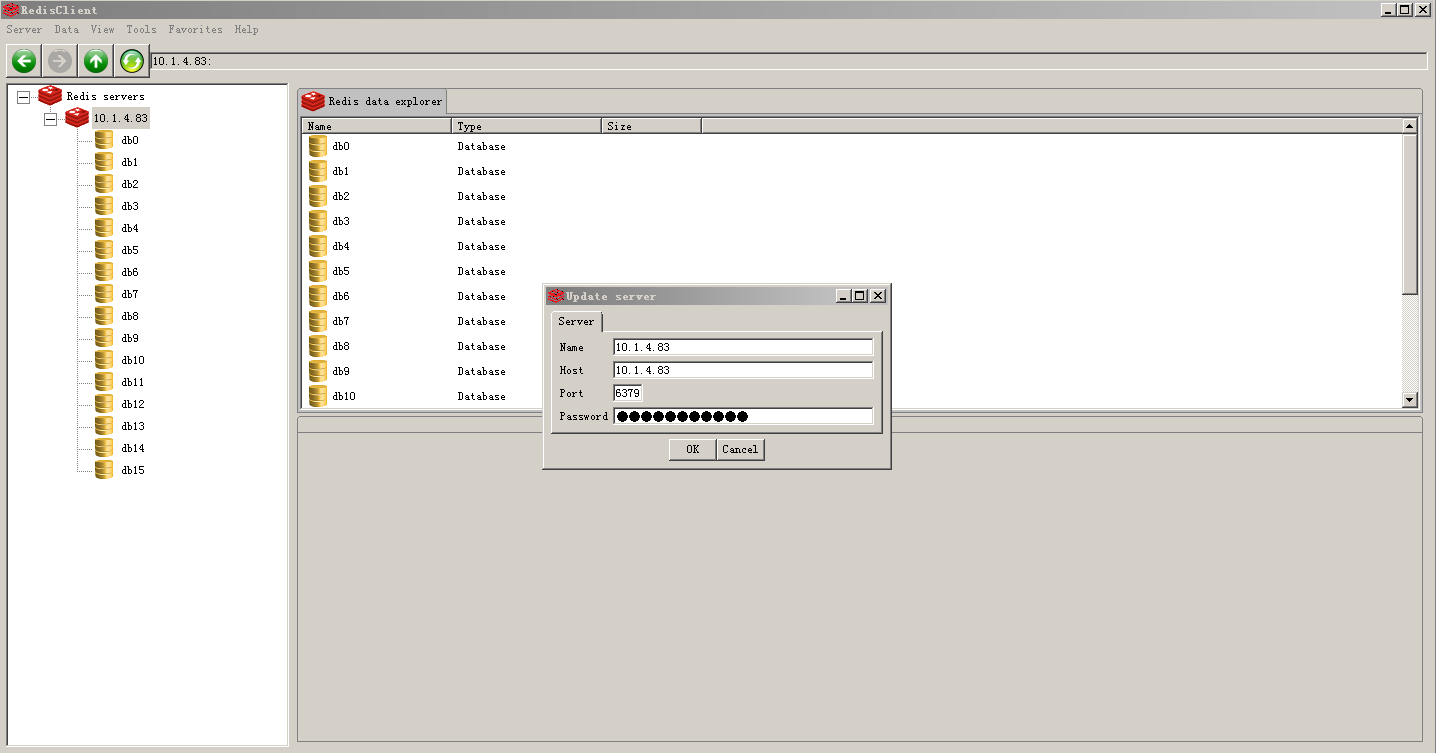The image size is (1436, 753).
Task: Click db5 name in data explorer list
Action: [341, 271]
